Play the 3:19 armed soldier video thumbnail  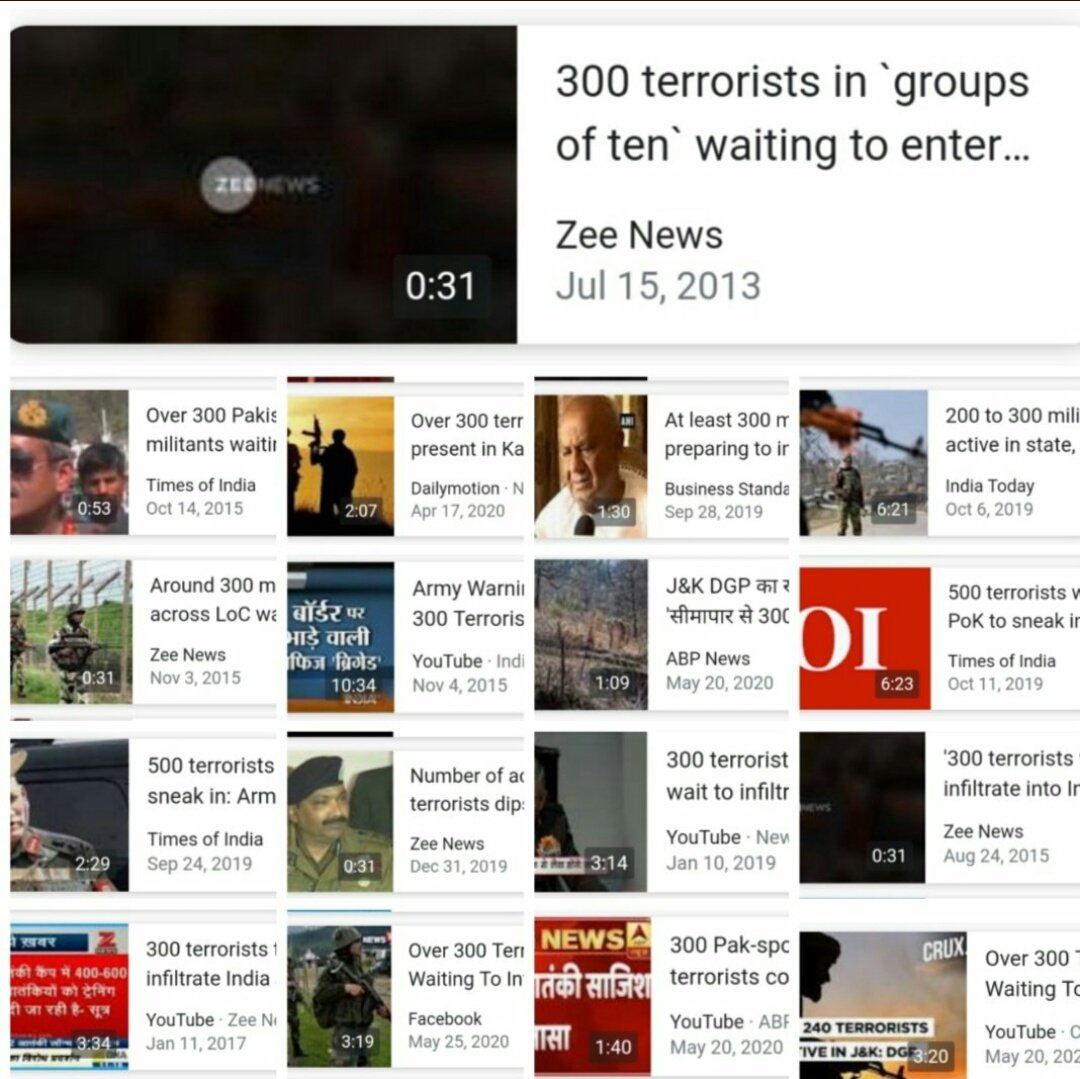pos(339,998)
